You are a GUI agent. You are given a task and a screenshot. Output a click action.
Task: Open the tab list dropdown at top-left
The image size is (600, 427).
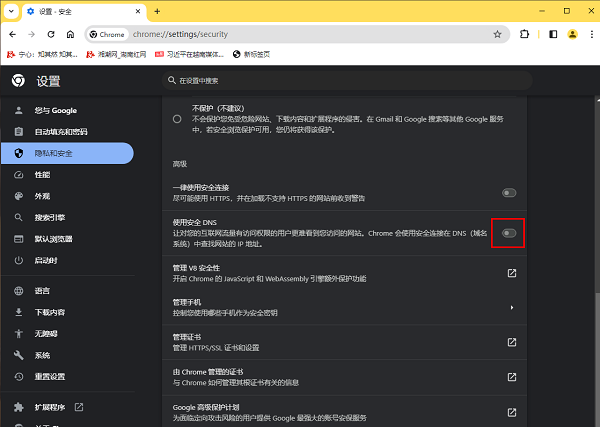[x=12, y=11]
